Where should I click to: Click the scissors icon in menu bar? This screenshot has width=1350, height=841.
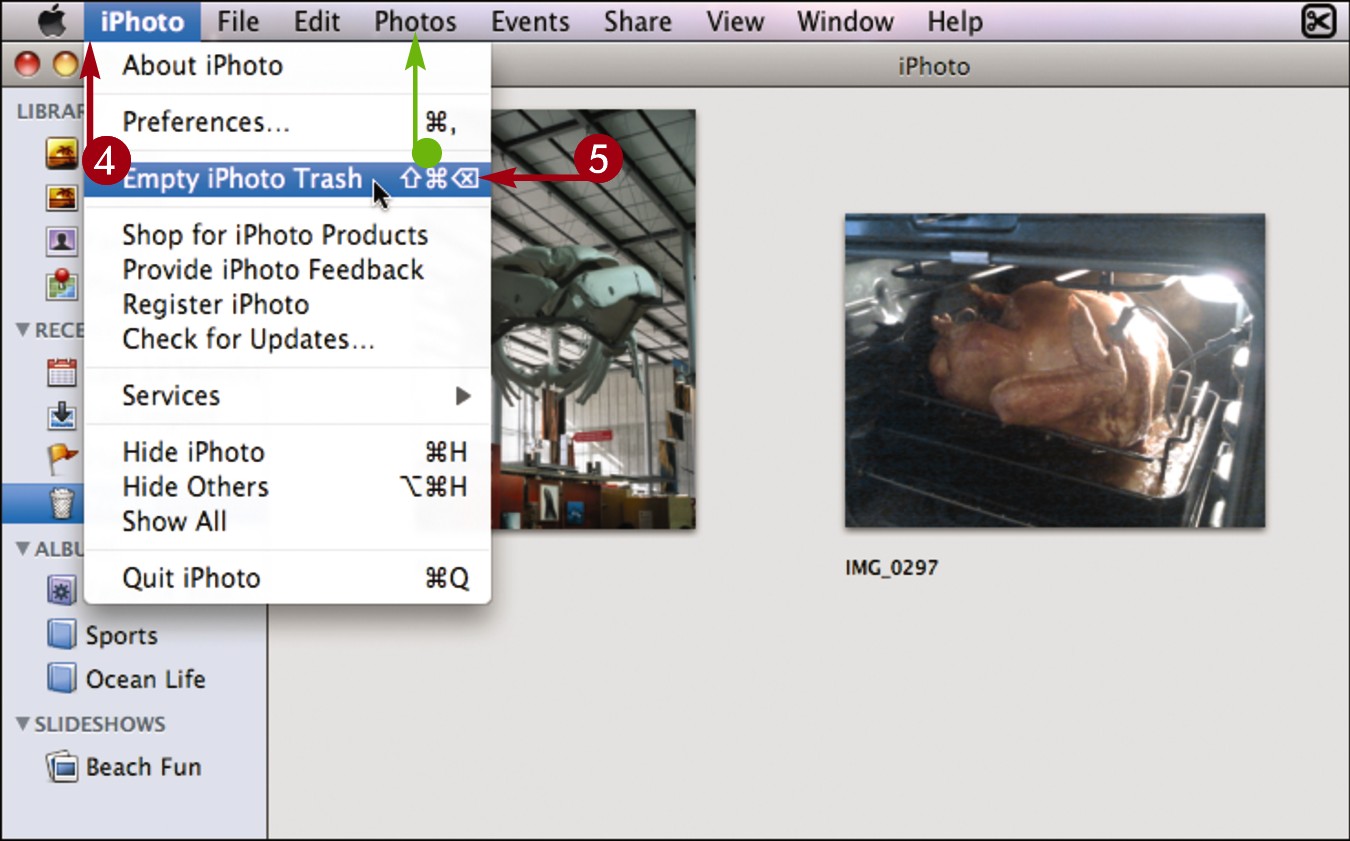tap(1319, 21)
